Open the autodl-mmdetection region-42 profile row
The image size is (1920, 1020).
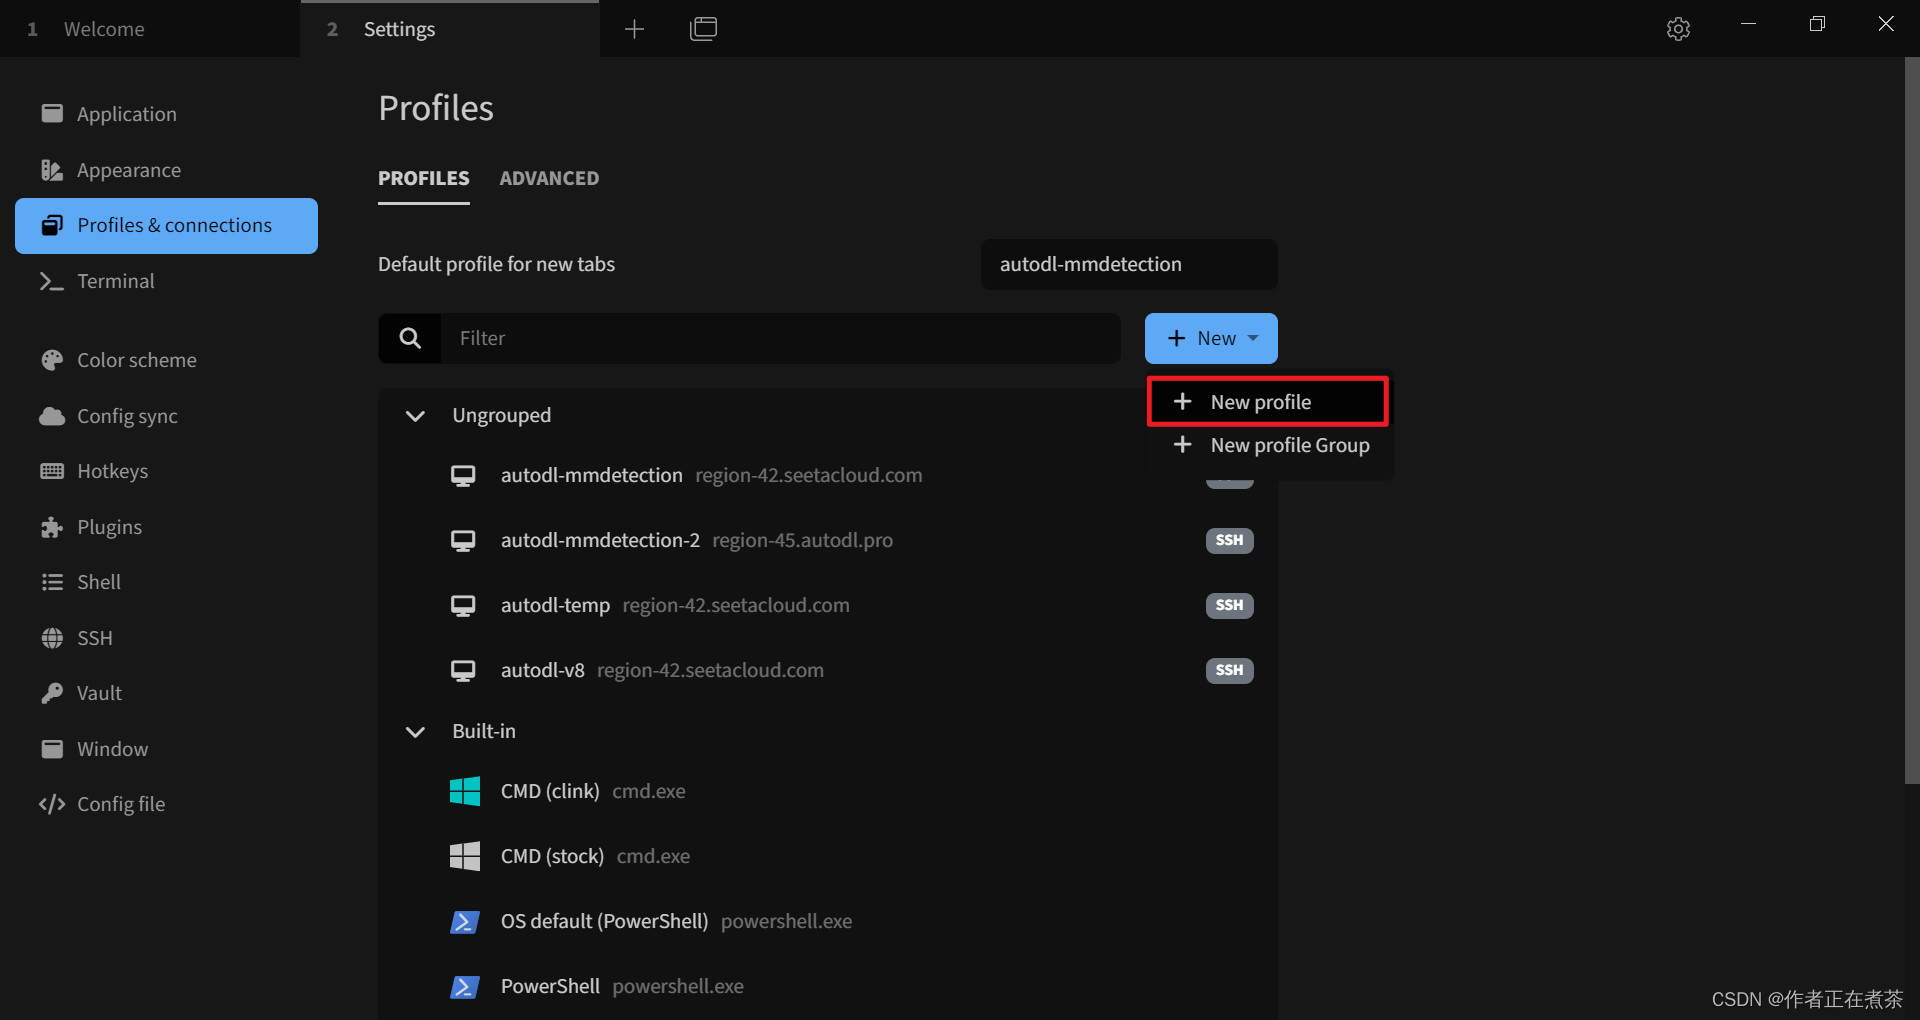tap(828, 475)
